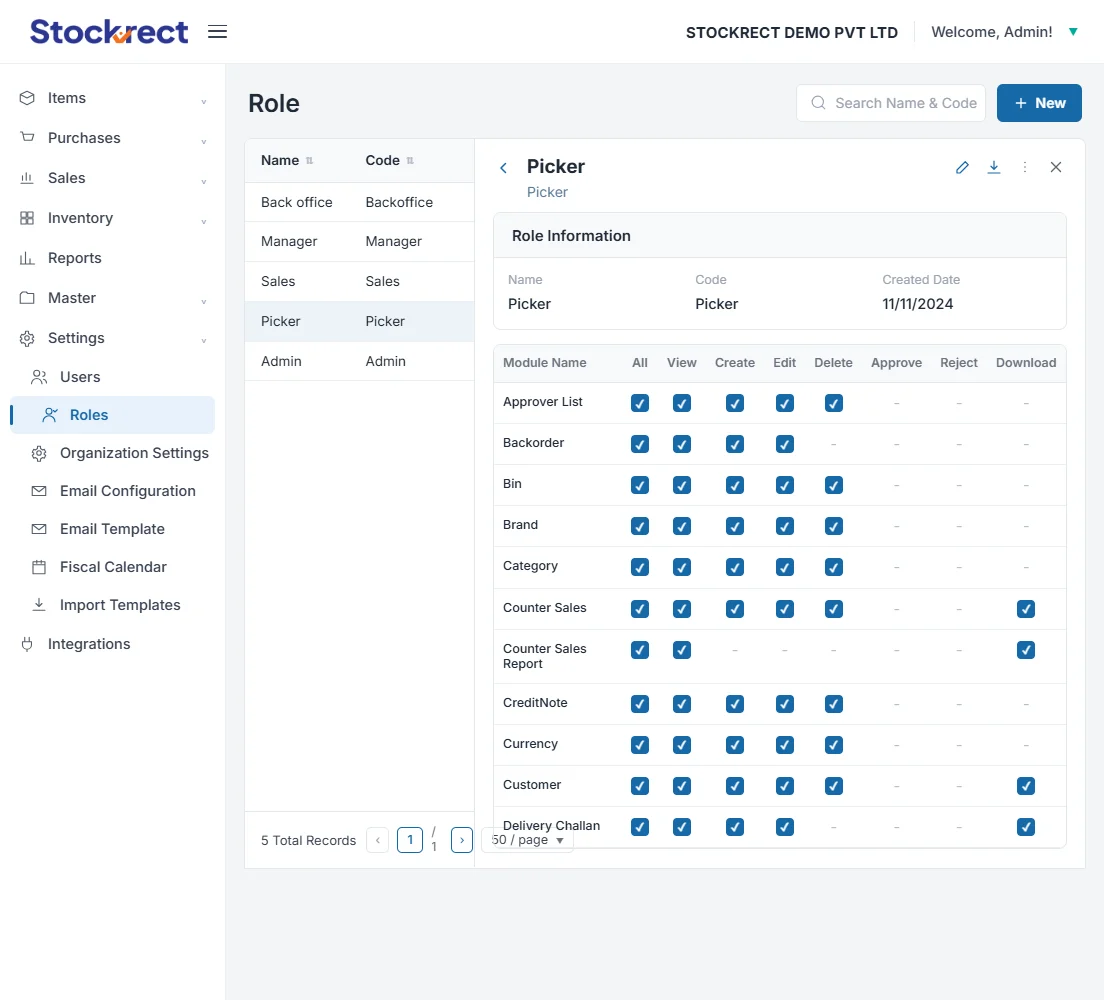
Task: Click the Purchases cart icon
Action: coord(27,137)
